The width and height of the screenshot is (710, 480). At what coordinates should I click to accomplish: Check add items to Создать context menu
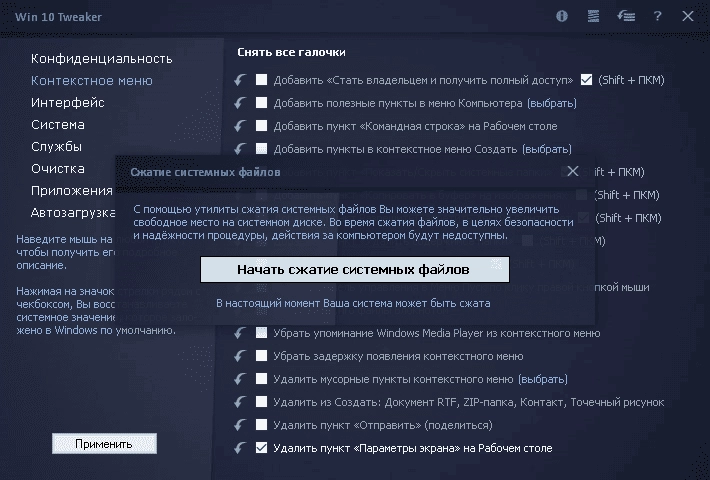pos(261,149)
